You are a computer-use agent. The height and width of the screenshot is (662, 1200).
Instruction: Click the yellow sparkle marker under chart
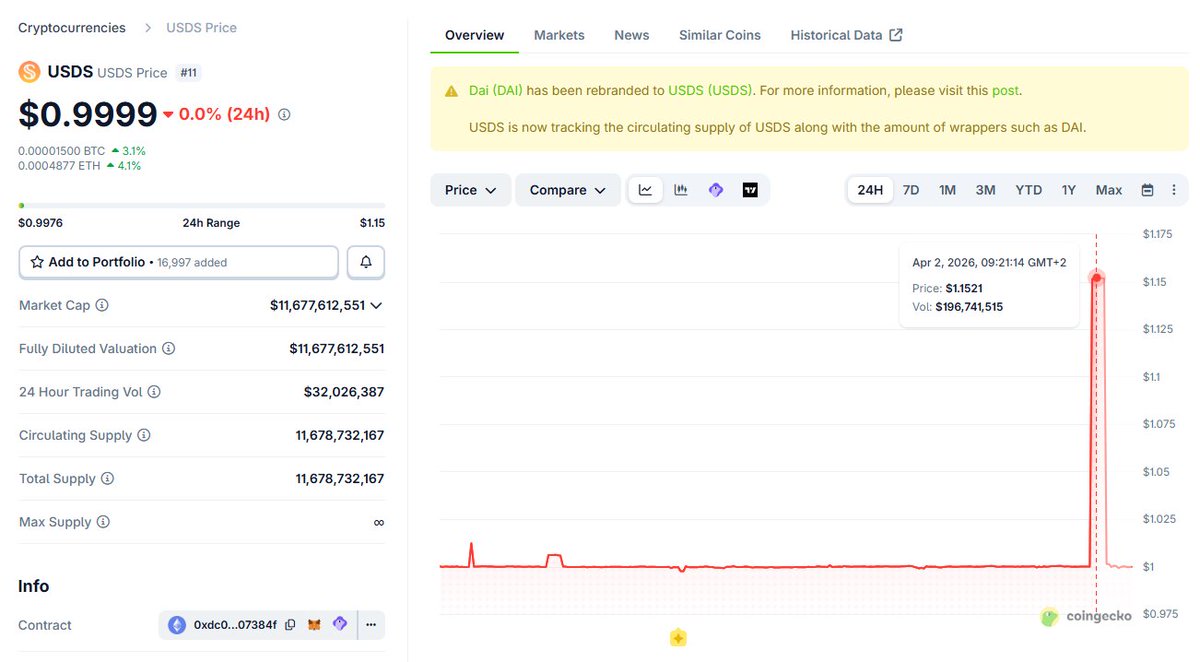point(678,637)
